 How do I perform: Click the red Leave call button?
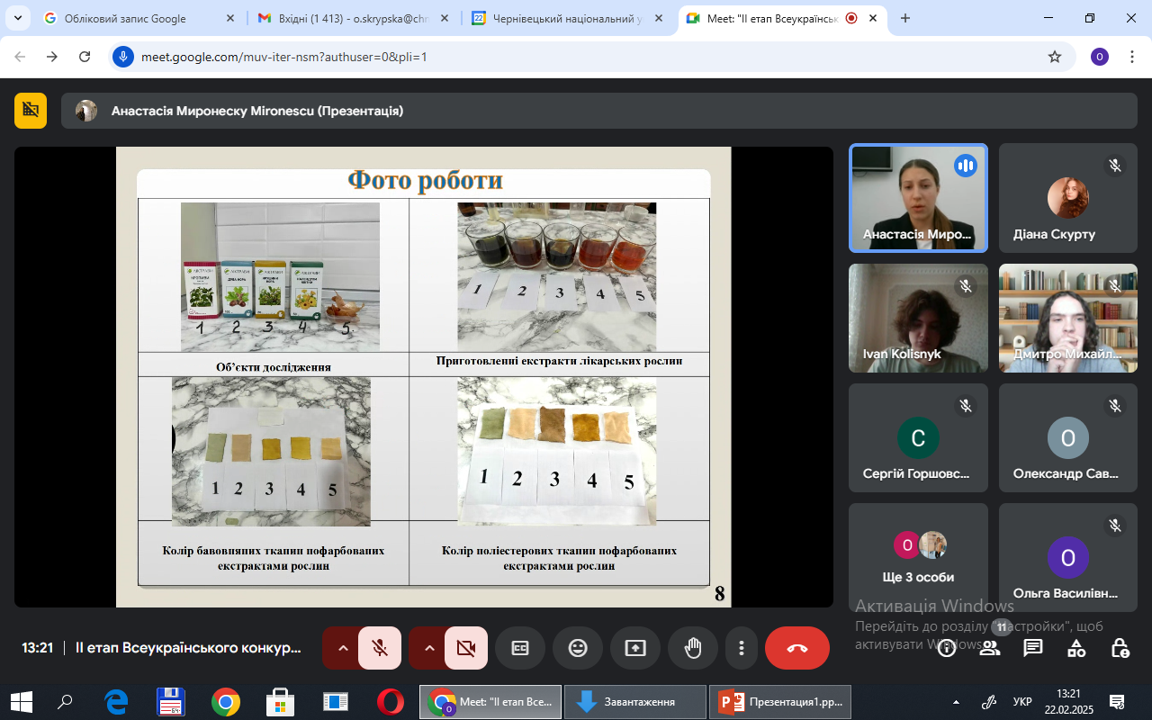[797, 648]
